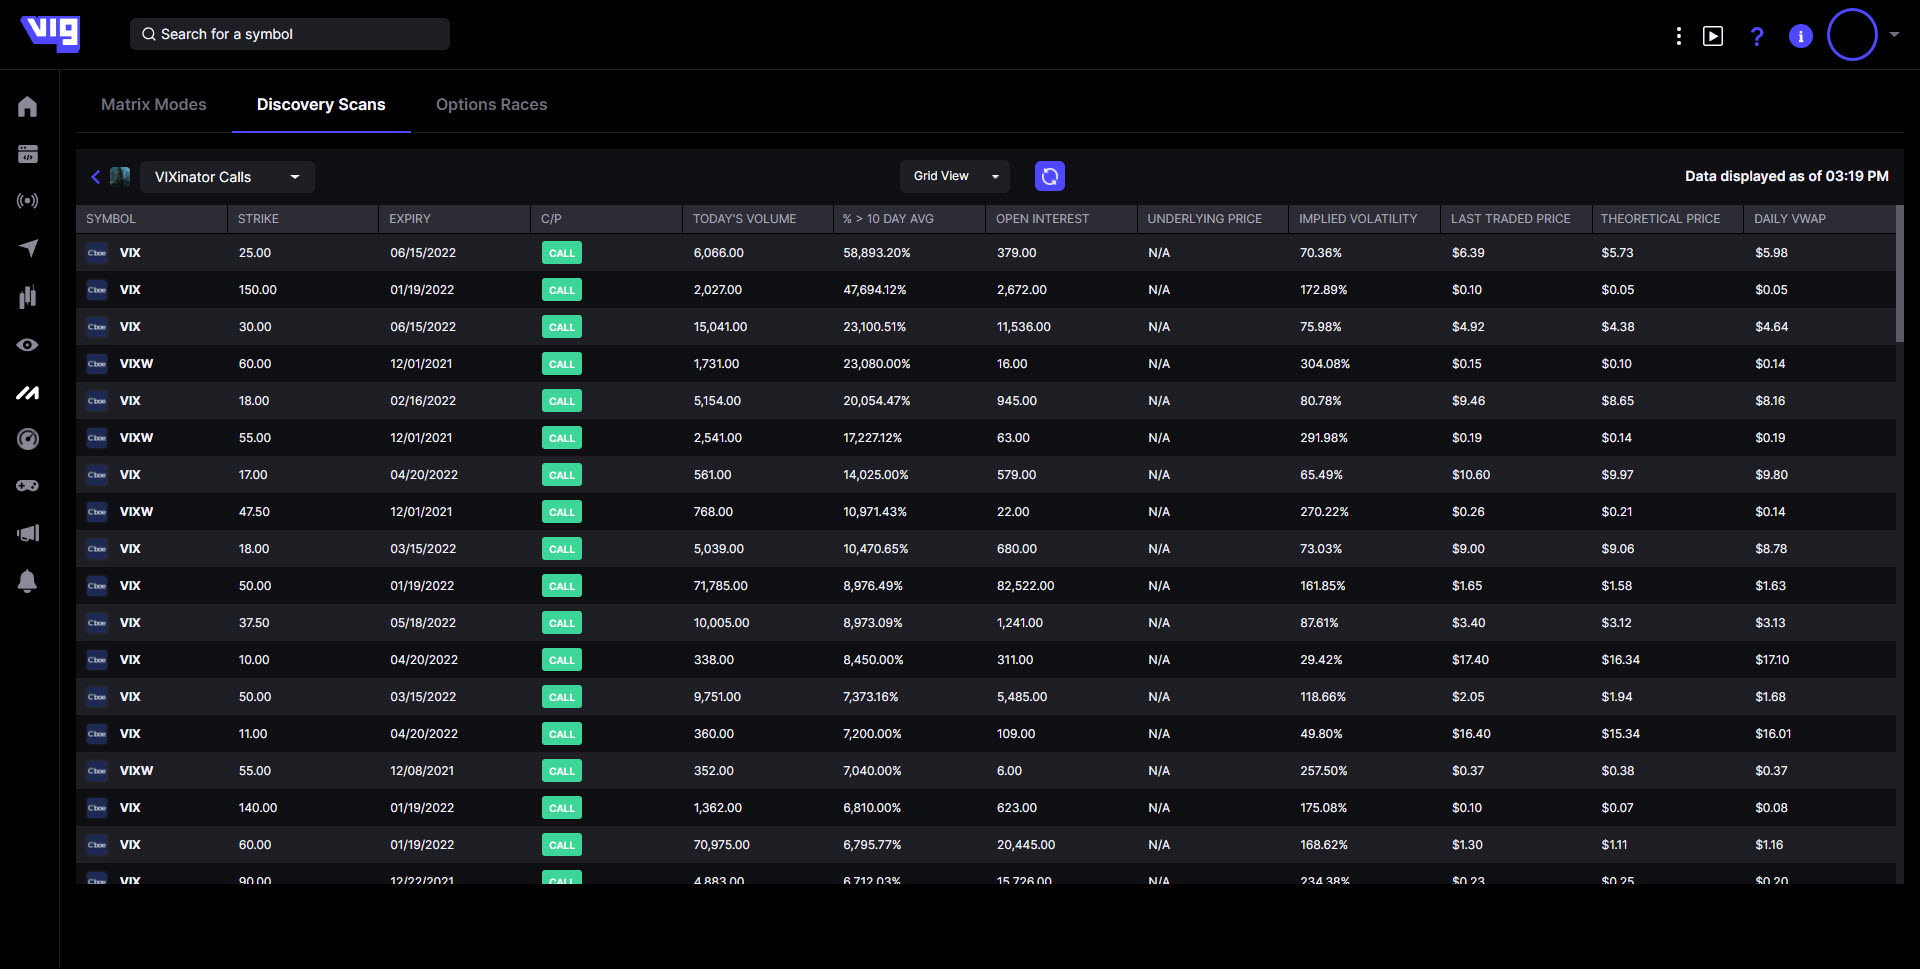Click the user profile avatar circle

click(x=1852, y=35)
